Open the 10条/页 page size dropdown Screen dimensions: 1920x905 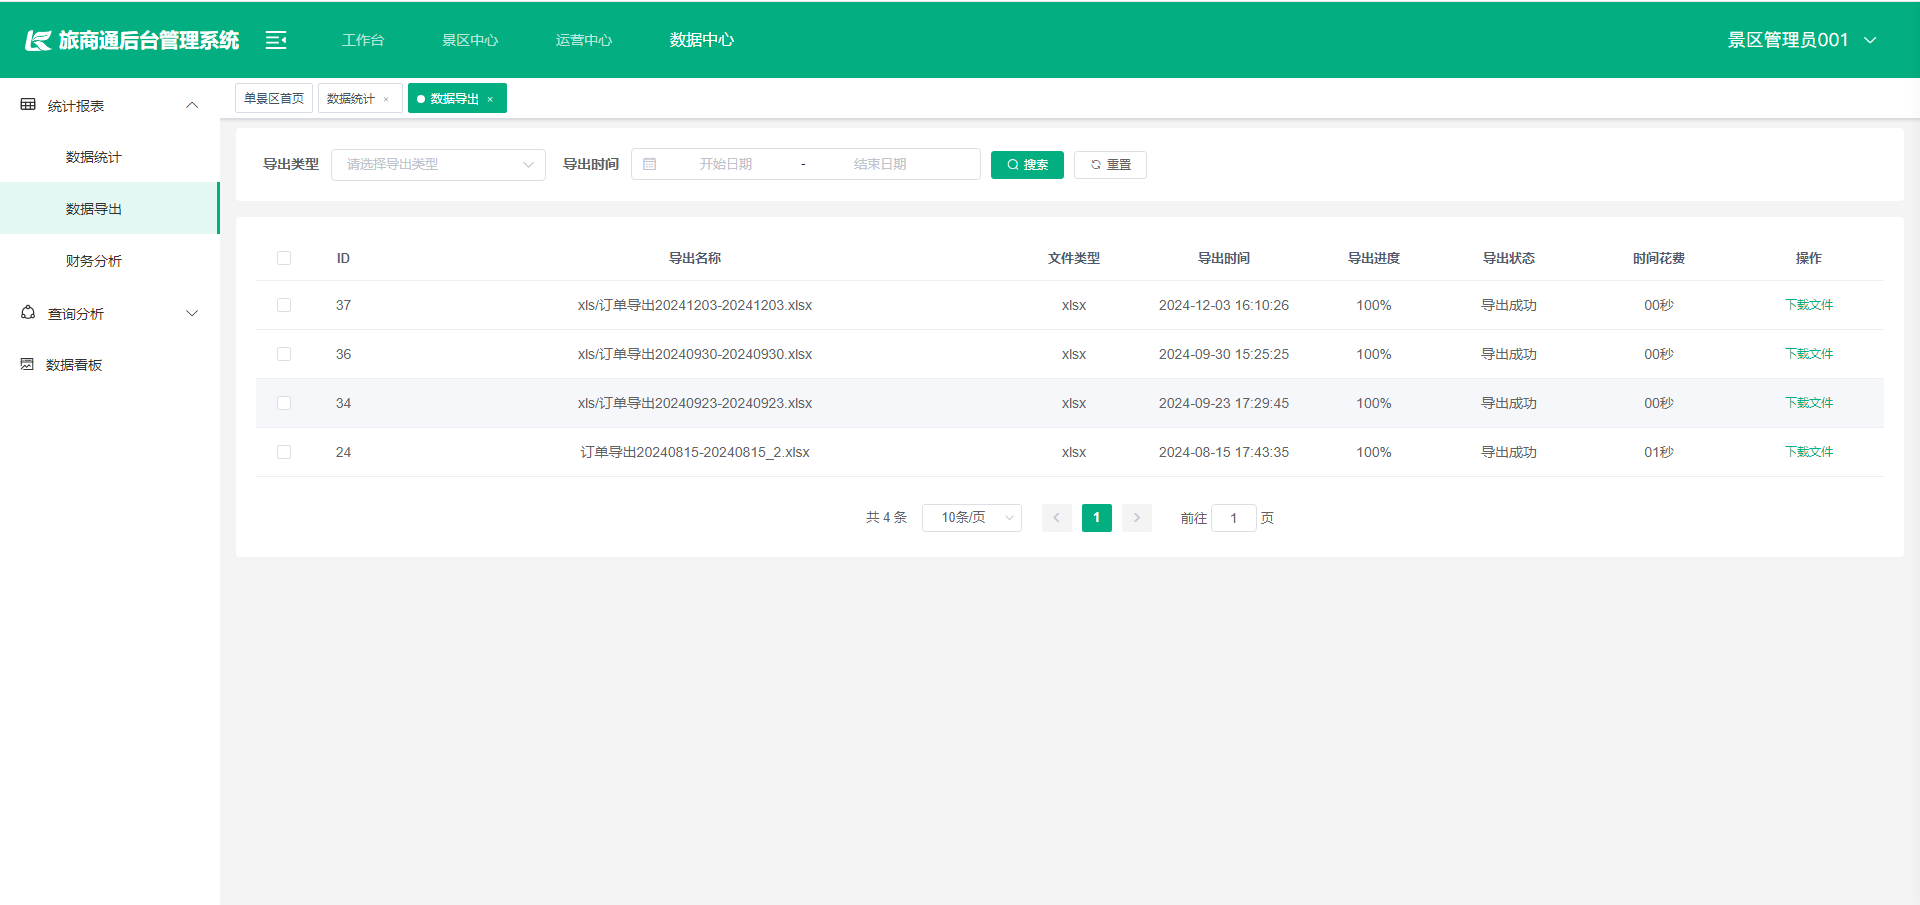click(971, 518)
